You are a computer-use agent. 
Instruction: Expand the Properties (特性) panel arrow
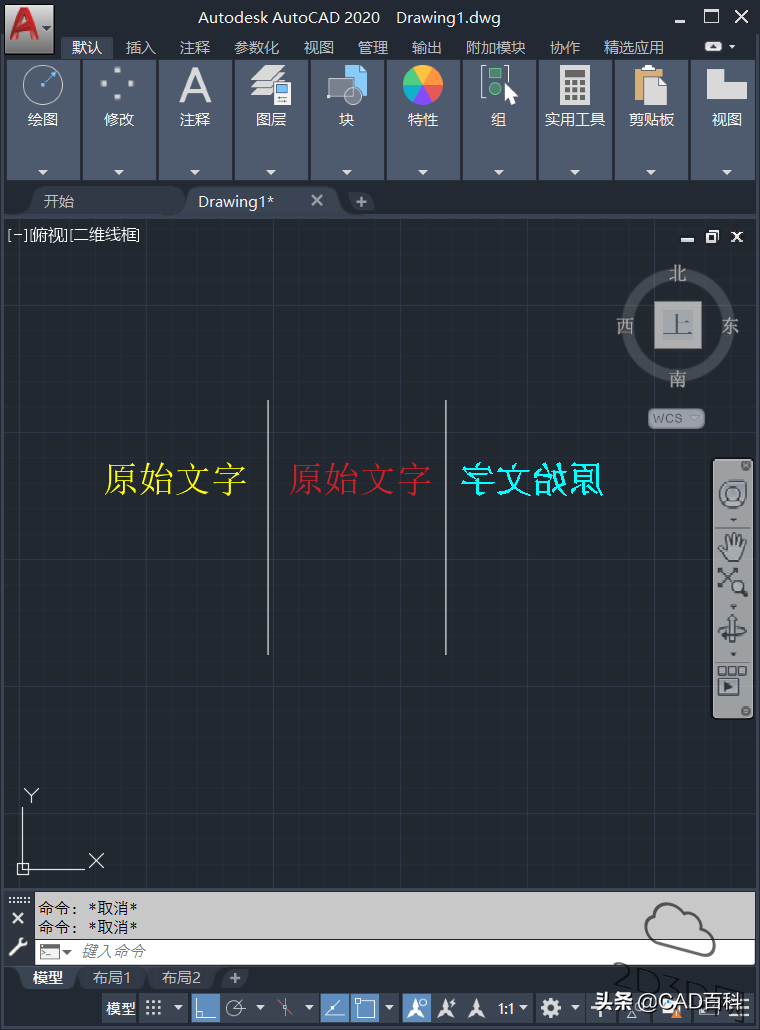[422, 172]
